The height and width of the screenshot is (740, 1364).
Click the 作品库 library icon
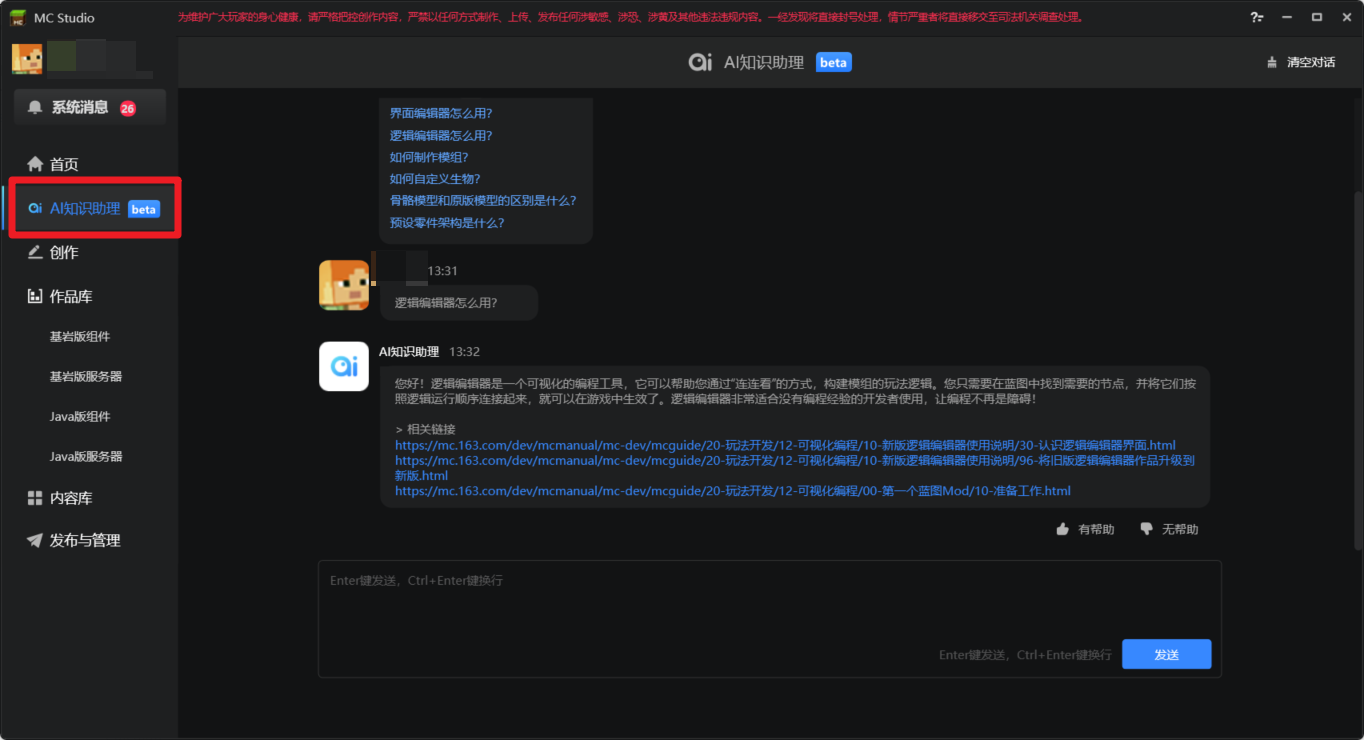(x=35, y=296)
